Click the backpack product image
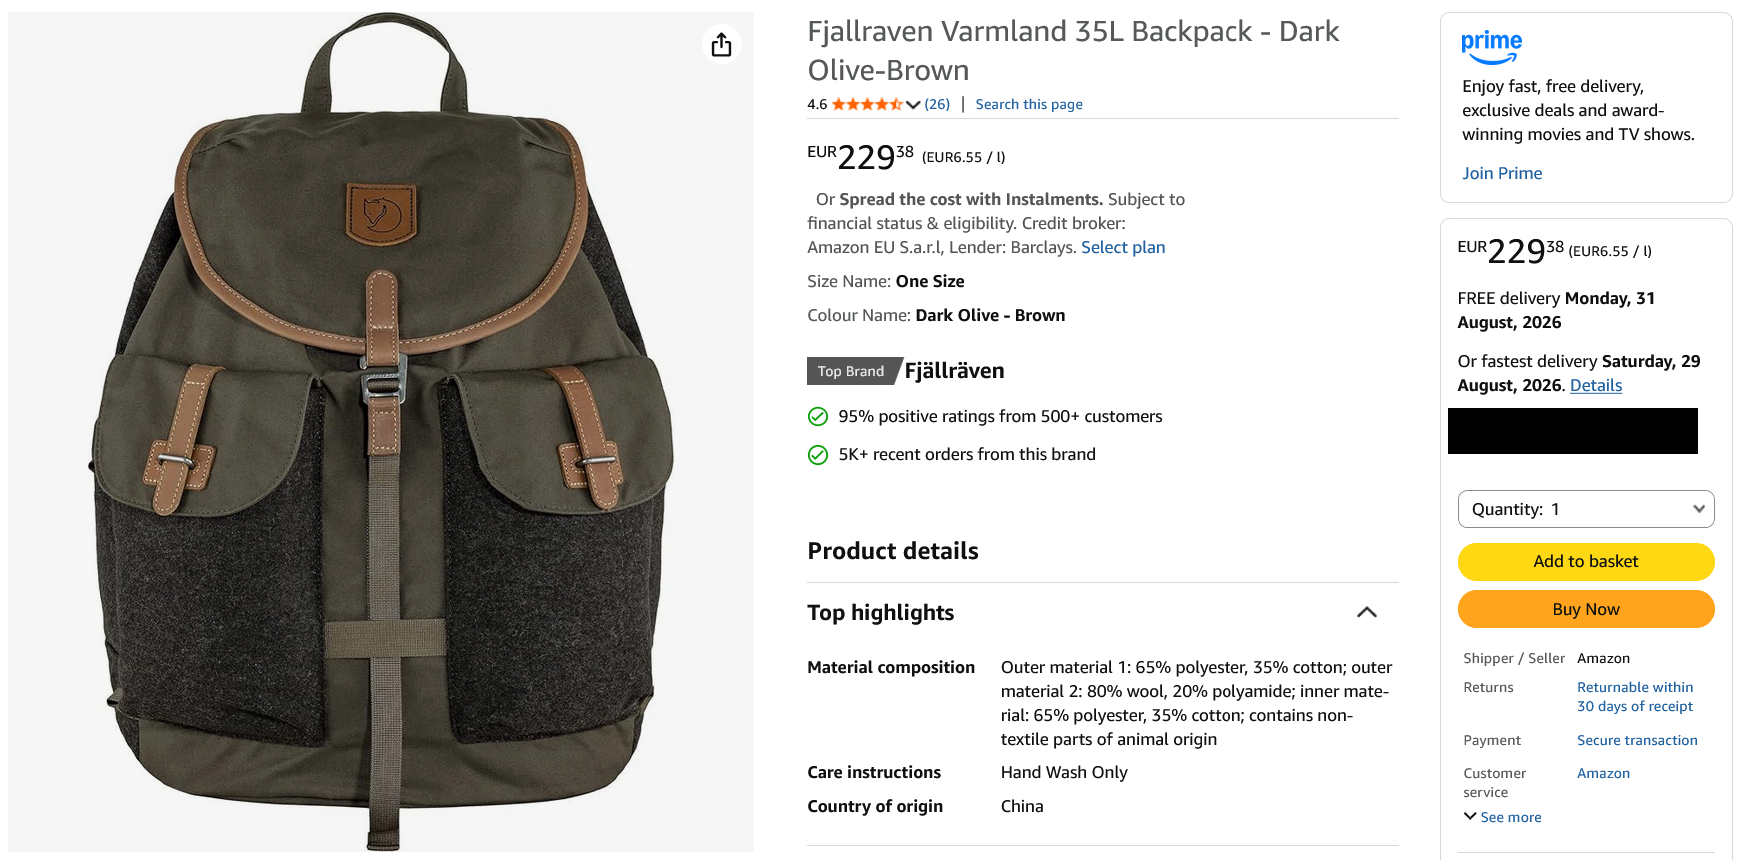The image size is (1755, 860). tap(381, 432)
